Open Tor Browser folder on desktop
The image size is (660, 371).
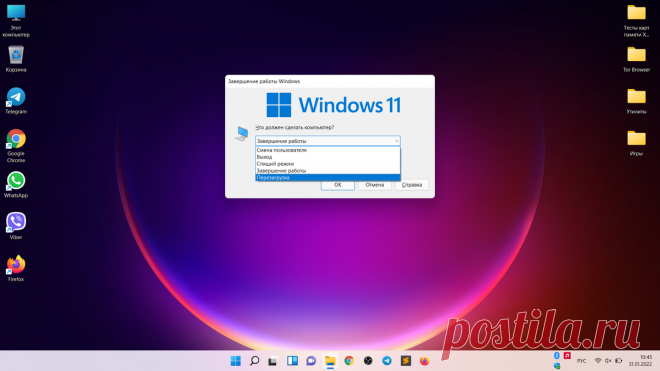636,59
